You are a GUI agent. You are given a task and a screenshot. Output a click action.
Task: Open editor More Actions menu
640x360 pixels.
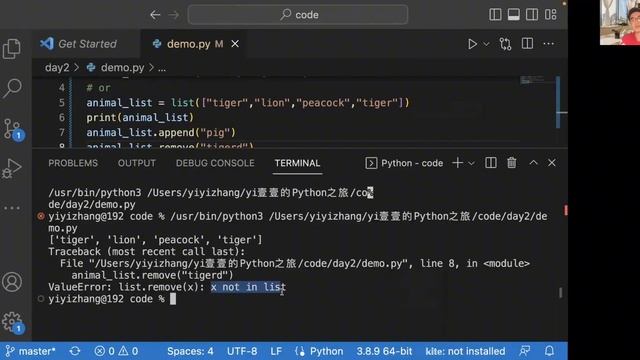pos(549,44)
